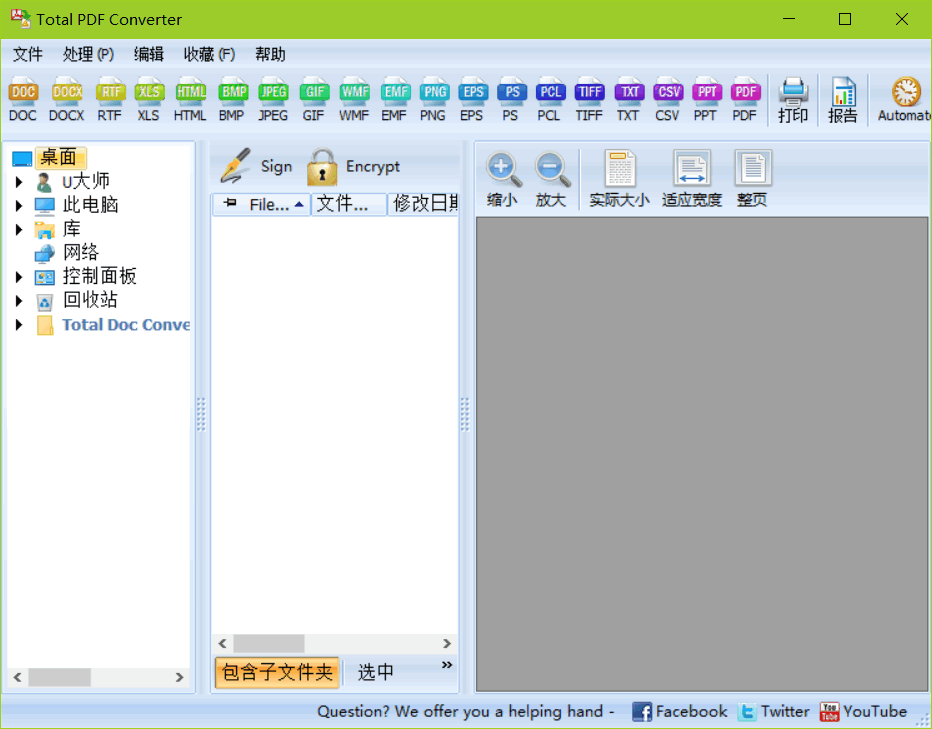
Task: Expand the 回收站 tree node
Action: click(x=19, y=301)
